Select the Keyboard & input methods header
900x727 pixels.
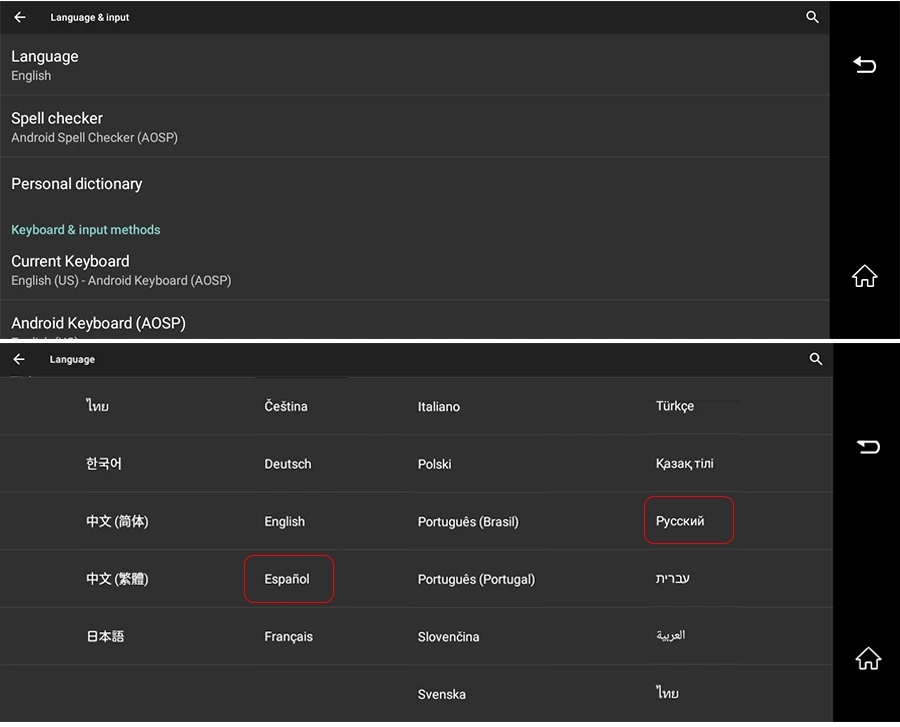point(86,230)
